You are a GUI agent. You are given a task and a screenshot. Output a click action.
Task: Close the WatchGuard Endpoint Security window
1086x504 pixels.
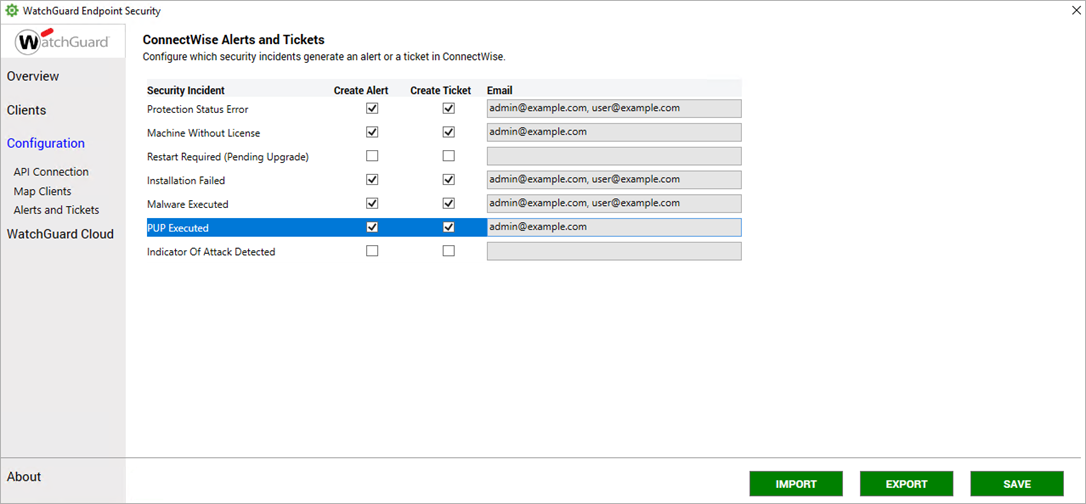[x=1076, y=10]
